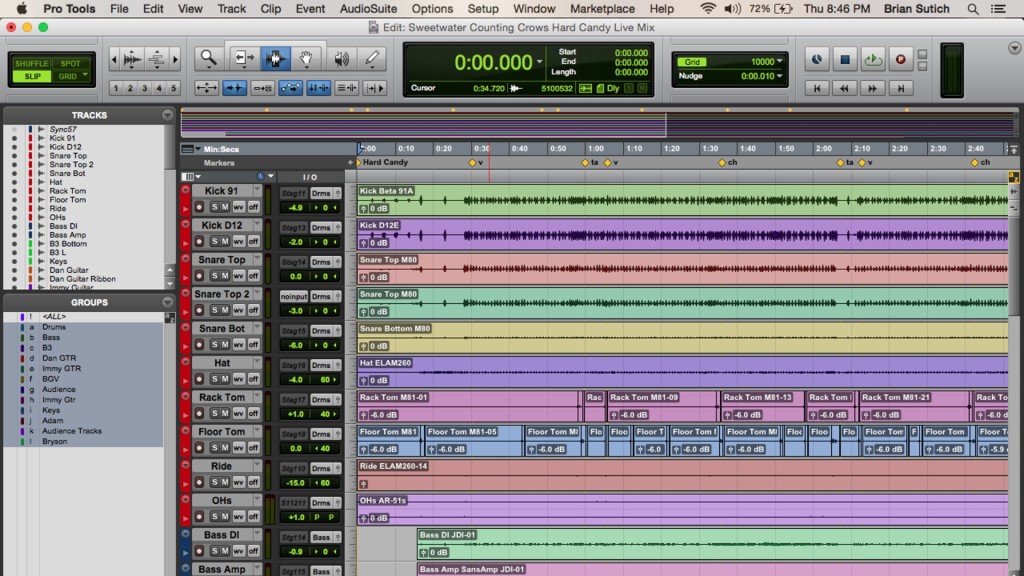Click the online/pre-roll clock transport icon
Screen dimensions: 1024x576
coord(816,59)
